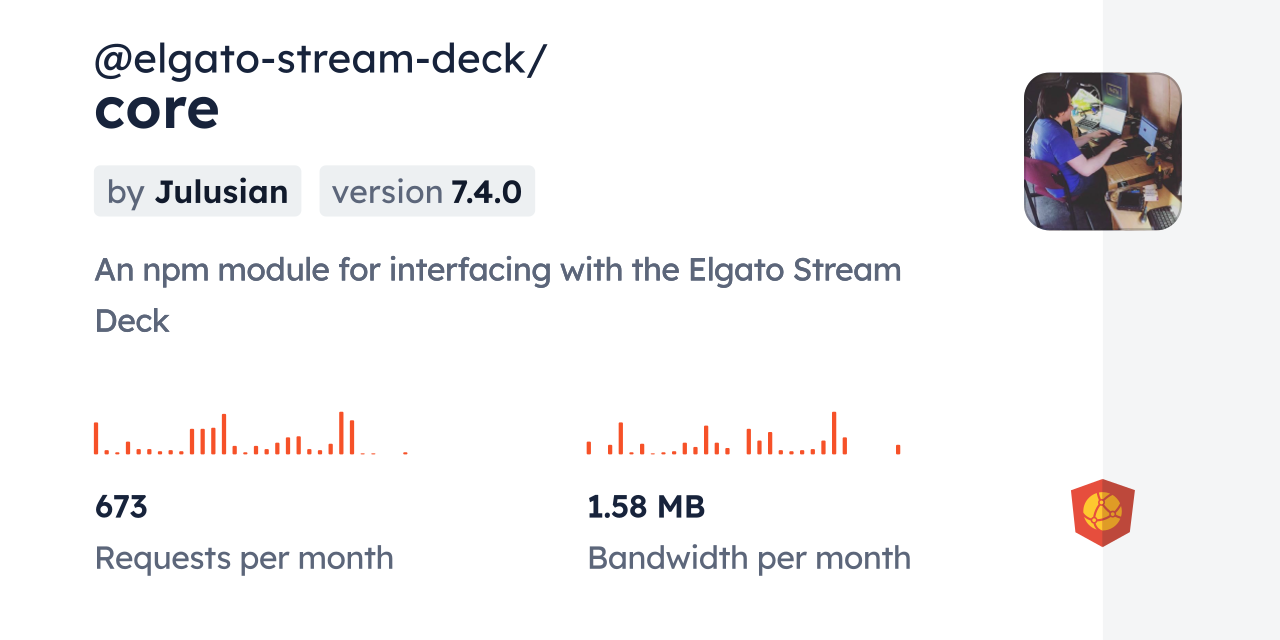
Task: Click the leftmost bar of the requests chart
Action: (x=96, y=439)
